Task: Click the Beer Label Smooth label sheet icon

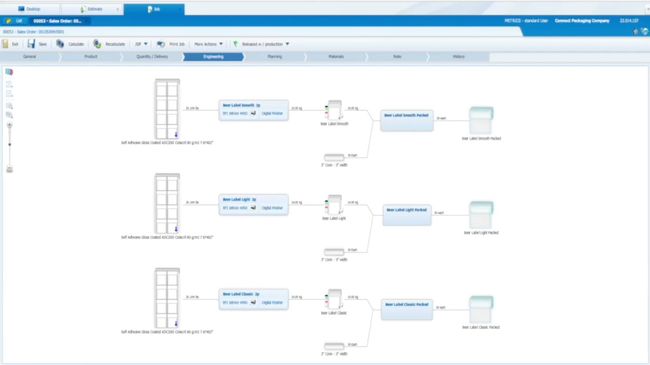Action: [334, 110]
